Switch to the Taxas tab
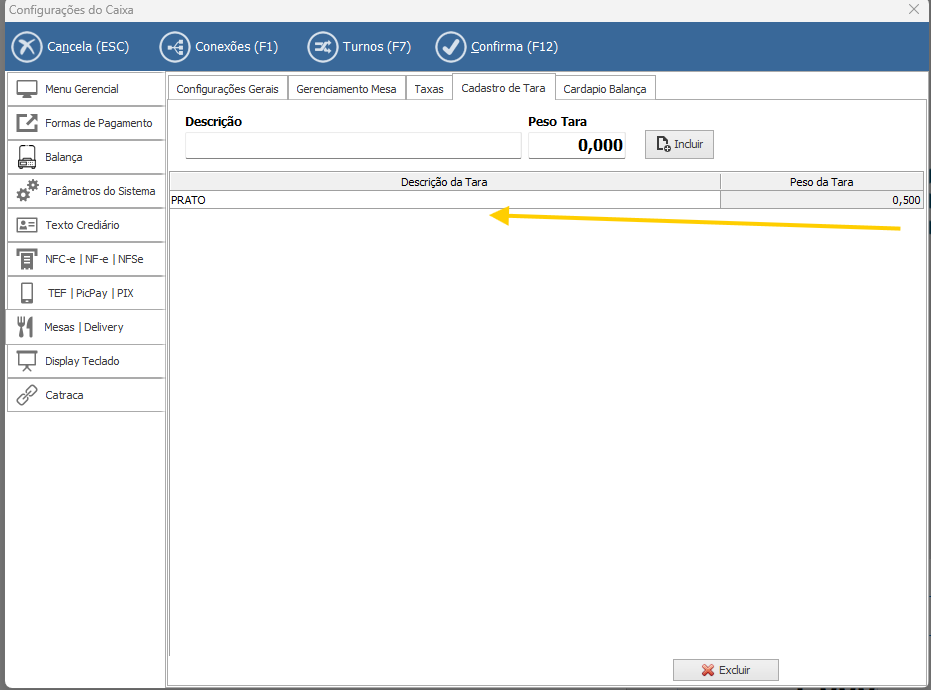931x690 pixels. click(x=428, y=89)
